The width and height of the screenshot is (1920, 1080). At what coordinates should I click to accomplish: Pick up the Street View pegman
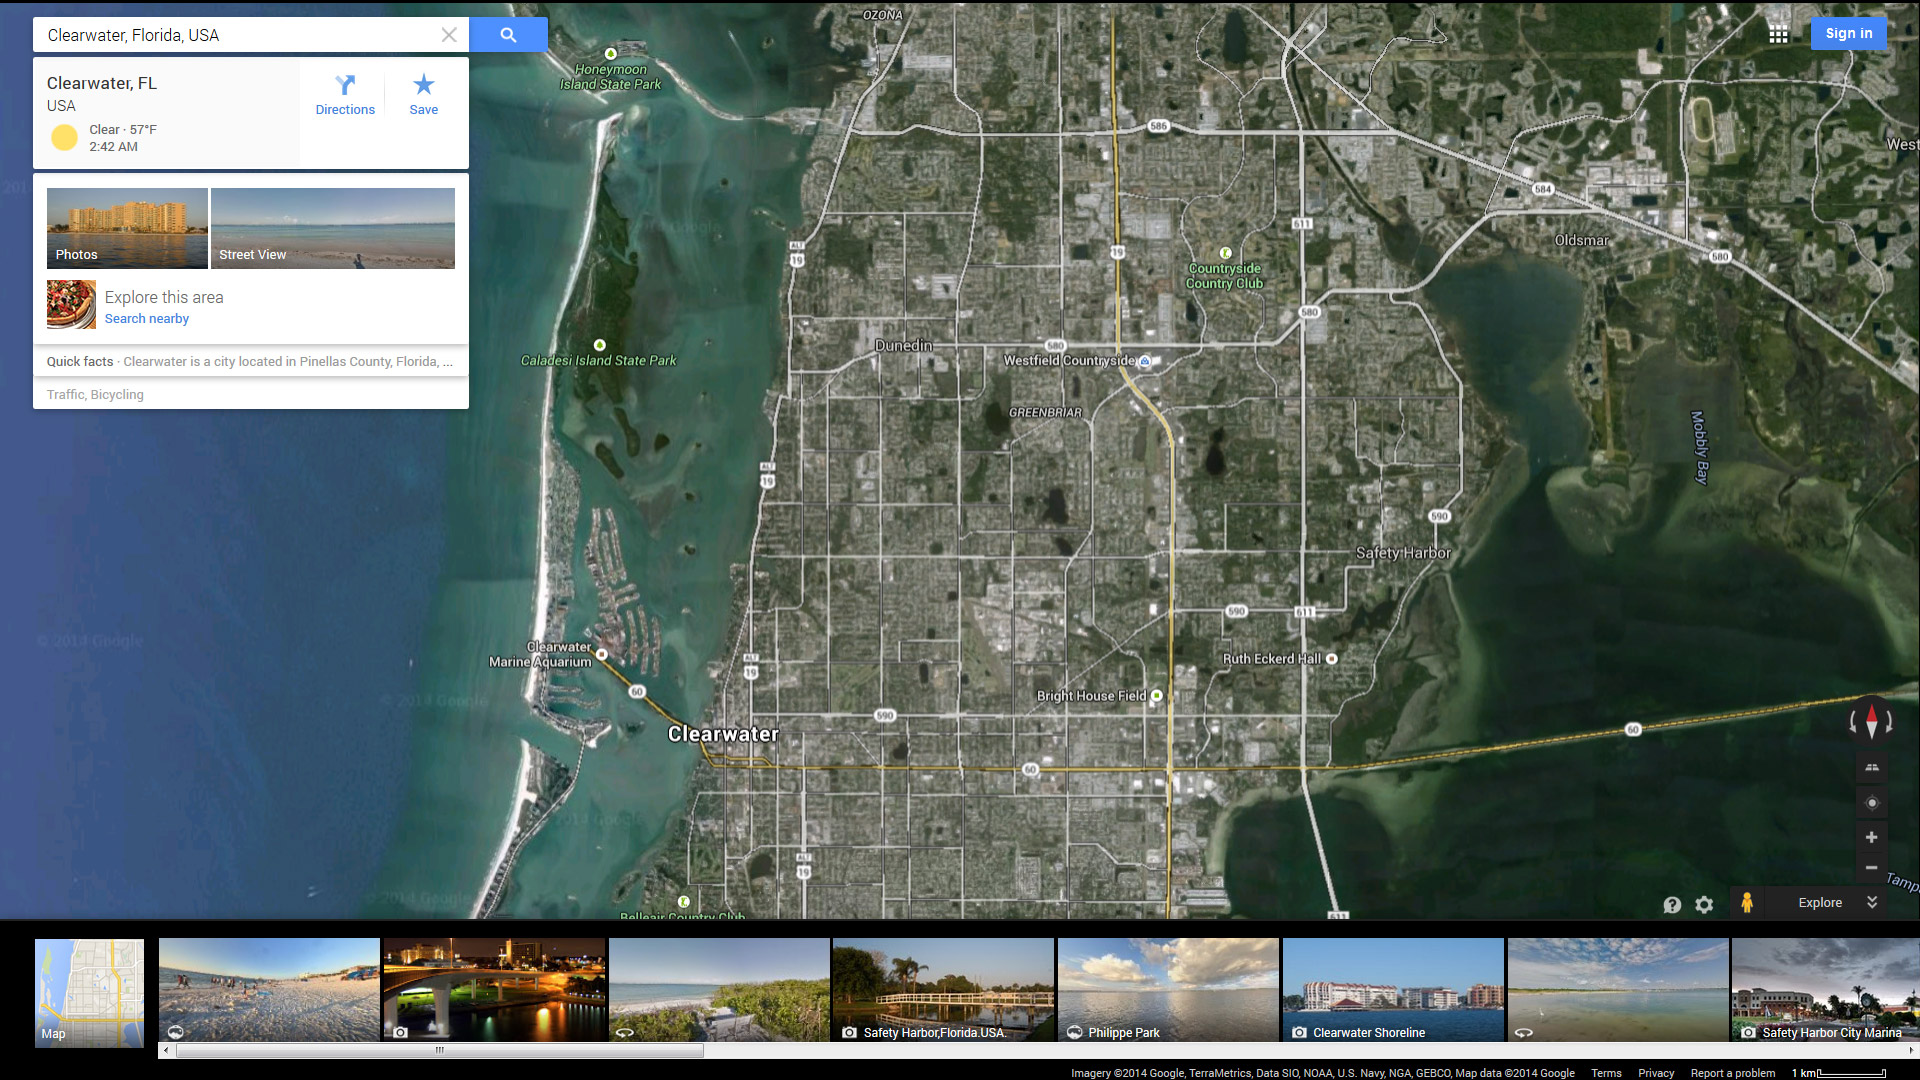pos(1746,903)
